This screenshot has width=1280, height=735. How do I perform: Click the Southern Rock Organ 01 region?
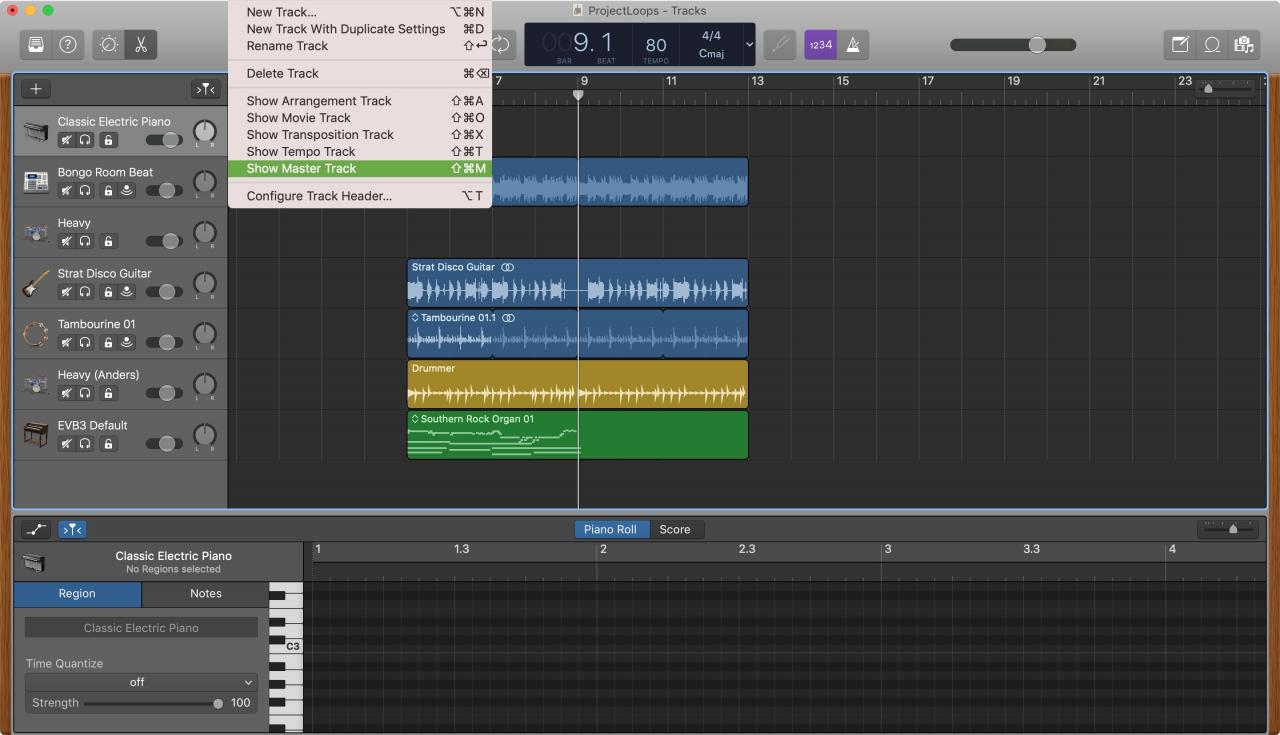pyautogui.click(x=577, y=435)
